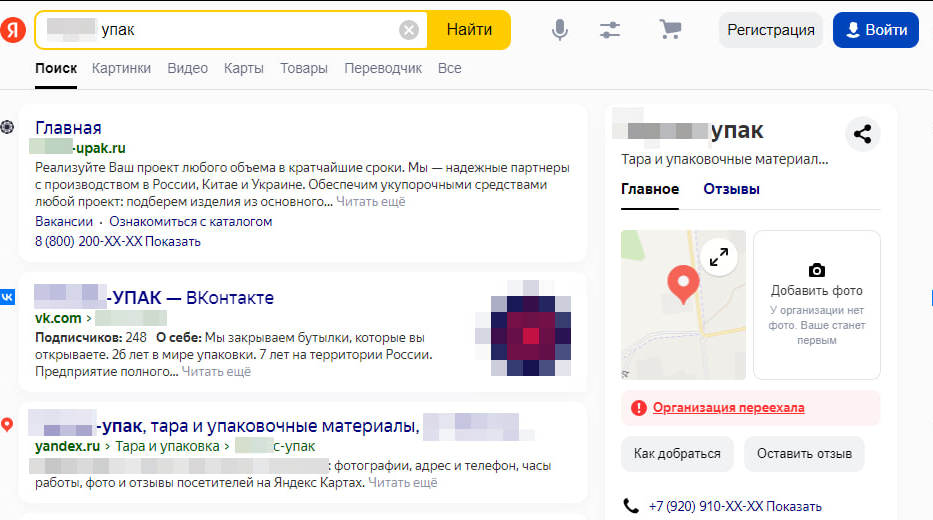The width and height of the screenshot is (933, 520).
Task: Click the camera icon to add photo
Action: click(816, 270)
